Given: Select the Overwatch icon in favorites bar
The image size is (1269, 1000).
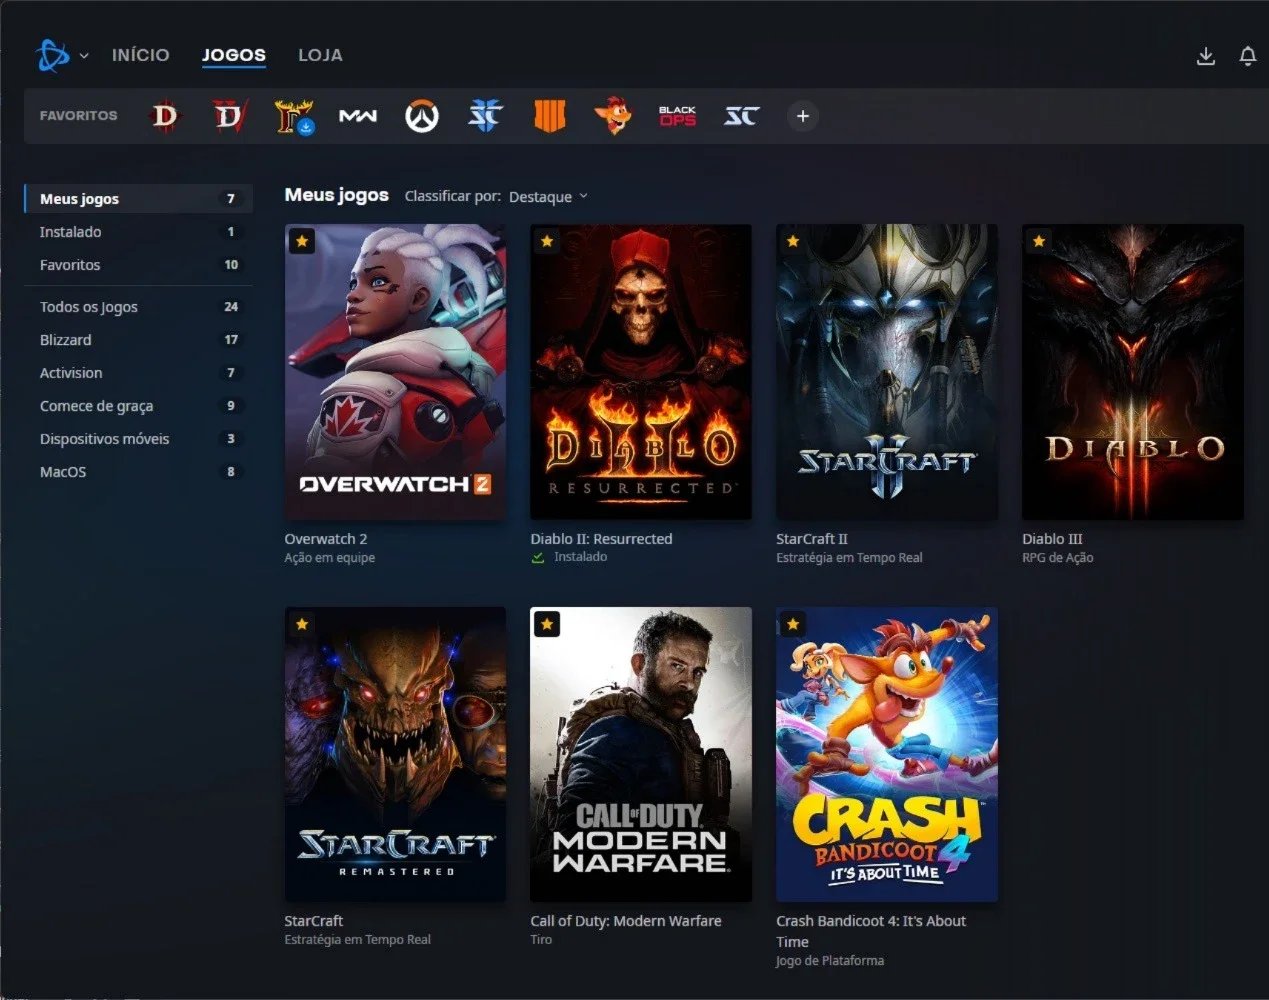Looking at the screenshot, I should point(421,116).
